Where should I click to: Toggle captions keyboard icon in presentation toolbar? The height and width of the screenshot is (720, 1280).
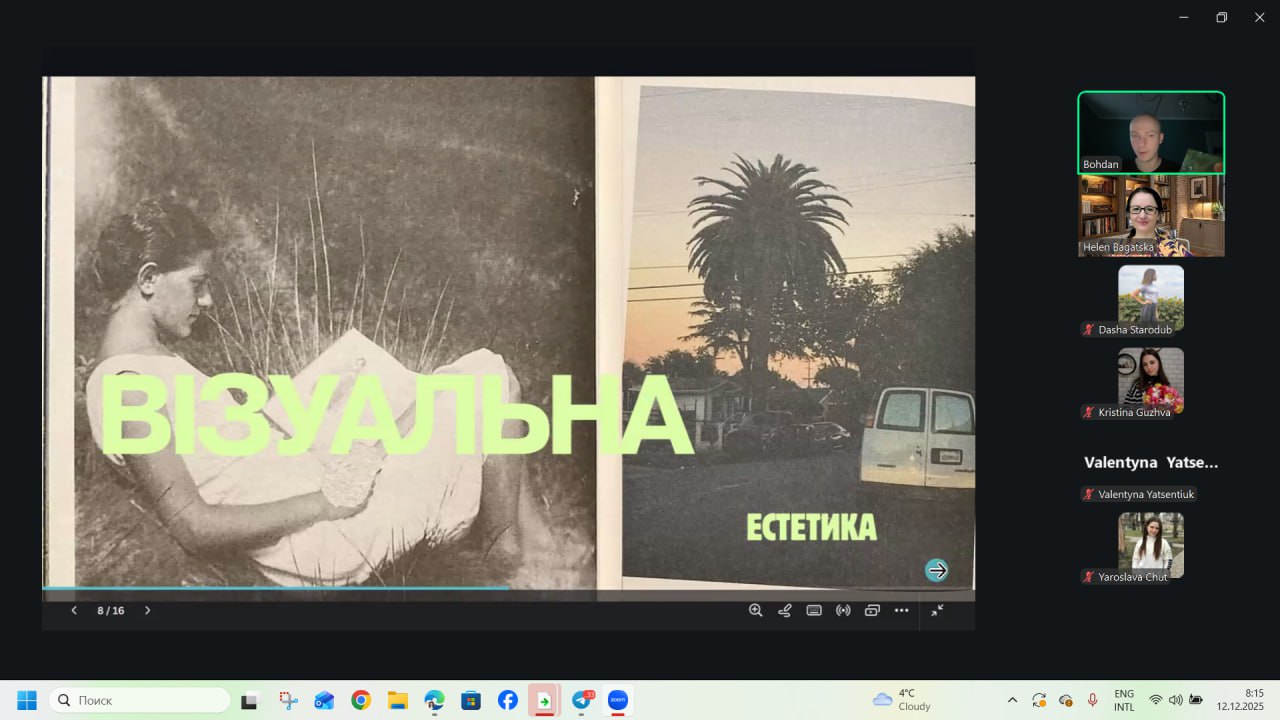(x=814, y=610)
